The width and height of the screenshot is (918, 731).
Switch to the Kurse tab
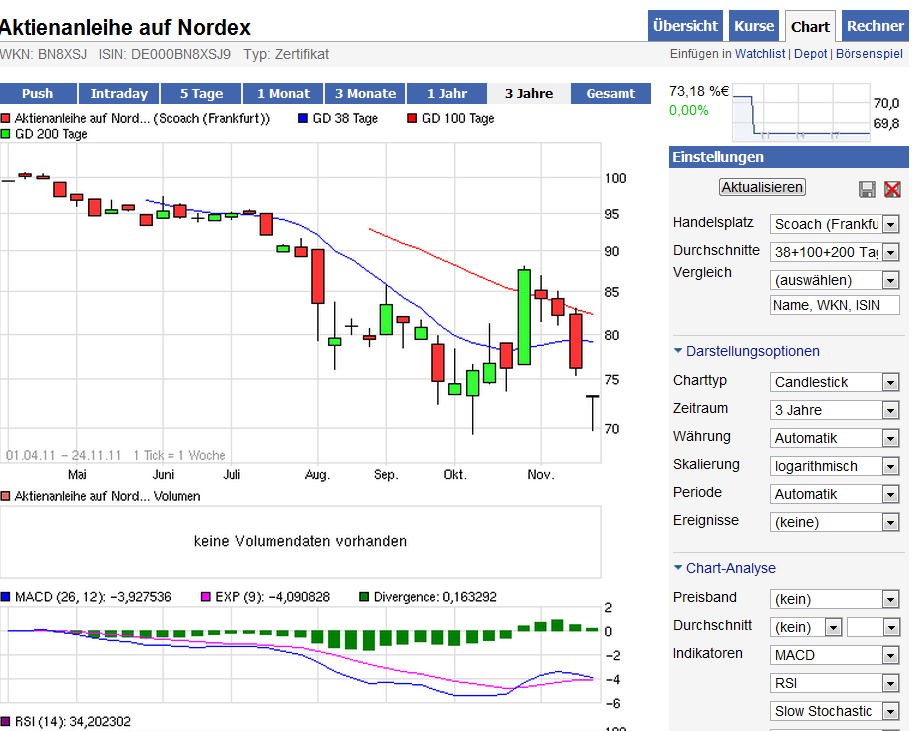click(x=753, y=26)
